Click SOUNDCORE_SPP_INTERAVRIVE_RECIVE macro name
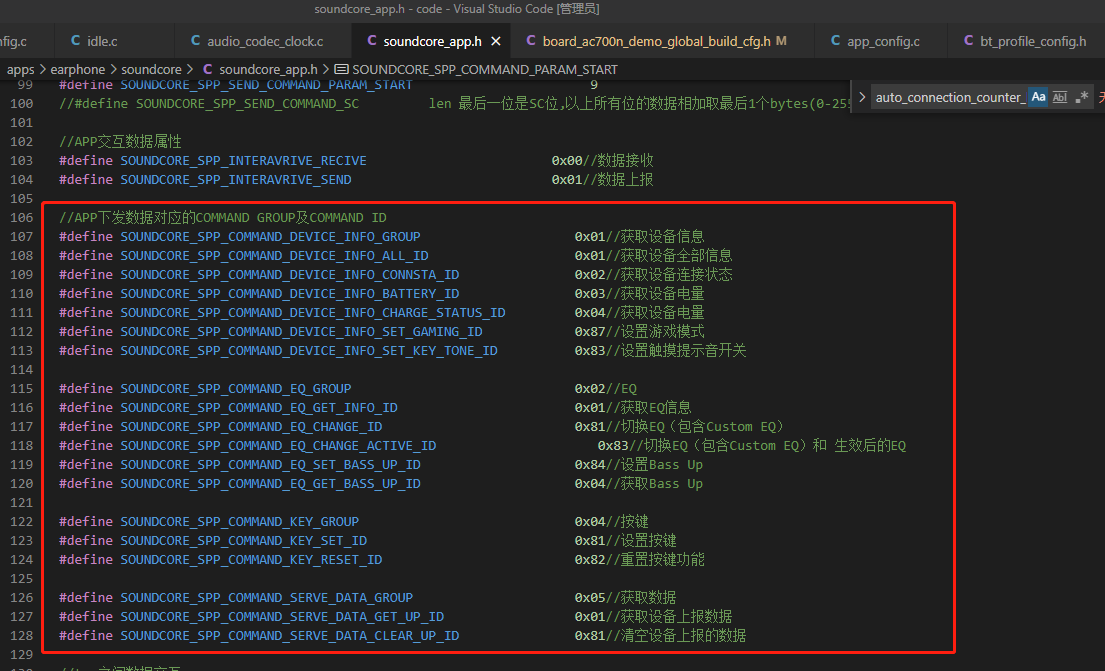This screenshot has height=671, width=1105. pyautogui.click(x=243, y=161)
